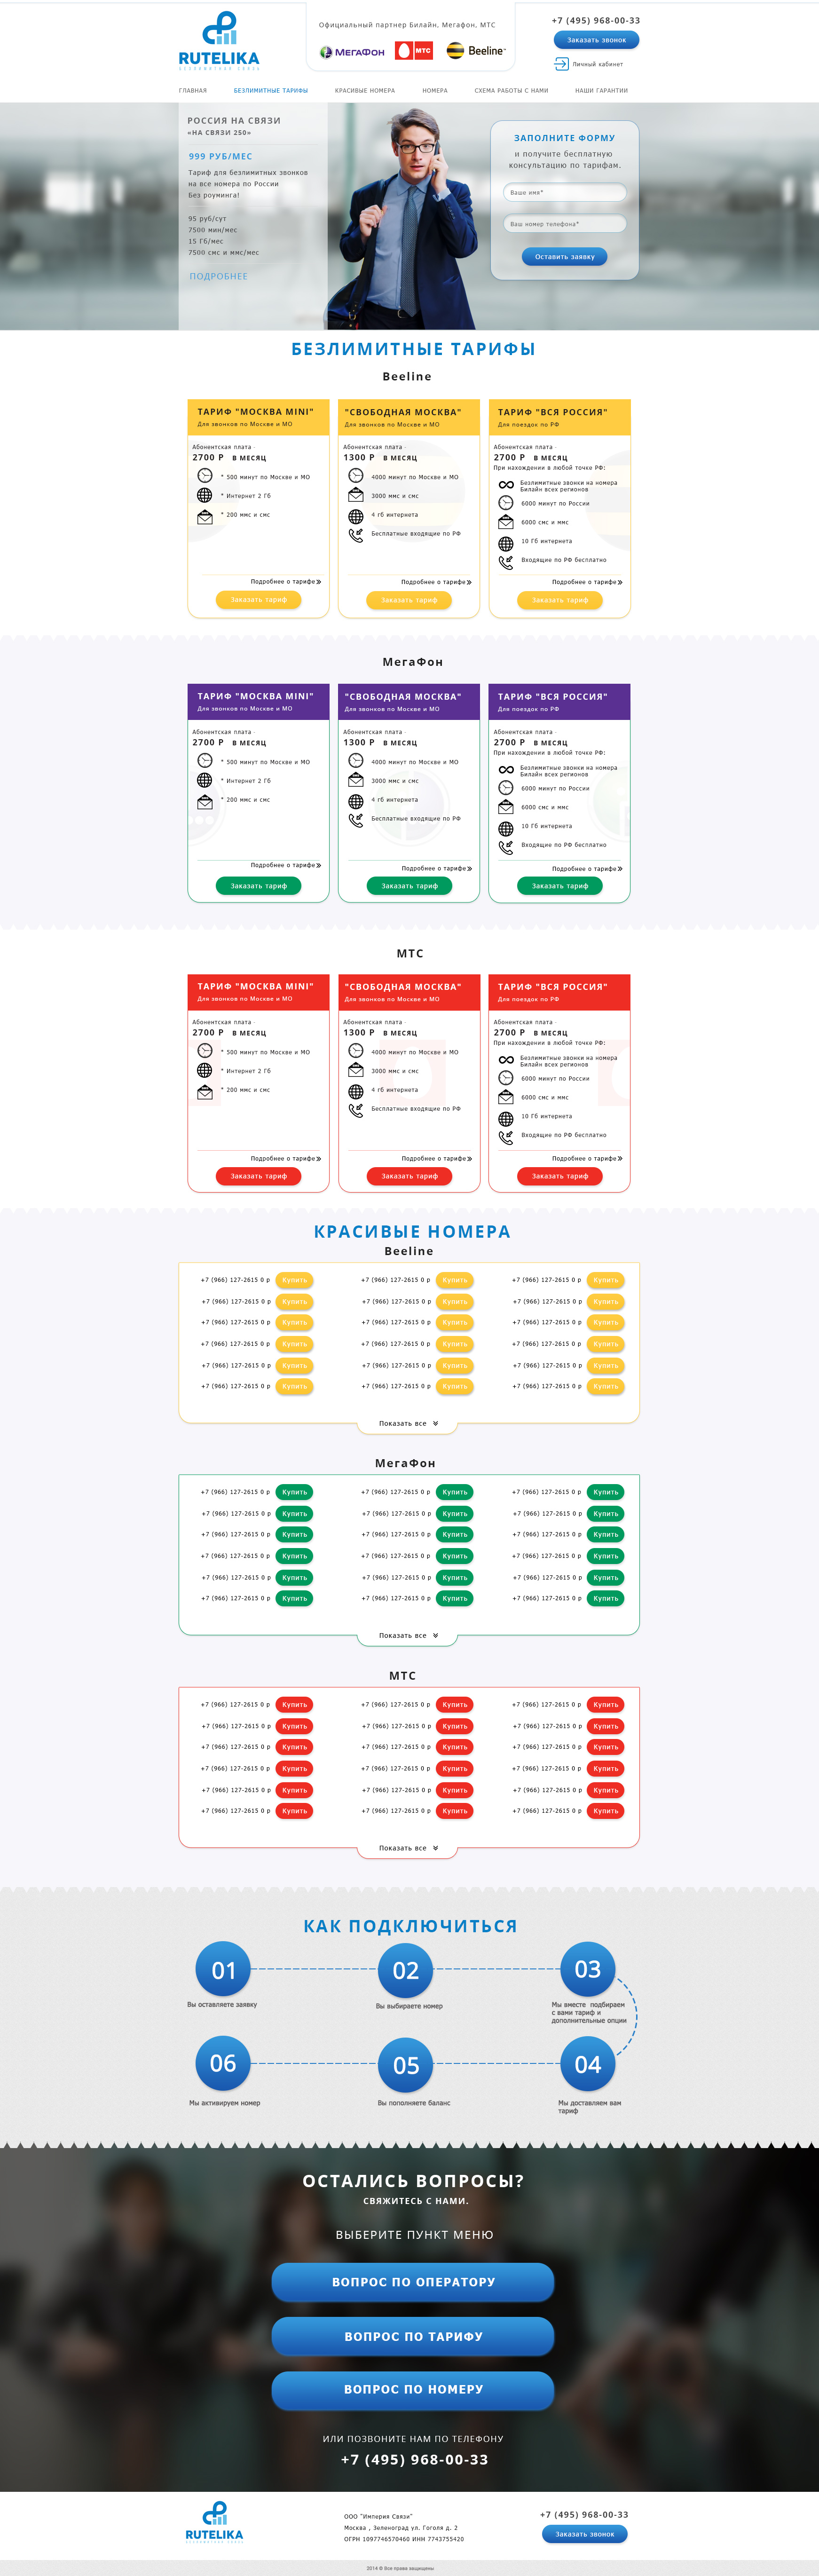Click the Beeline partner logo in header
This screenshot has width=819, height=2576.
(x=476, y=50)
